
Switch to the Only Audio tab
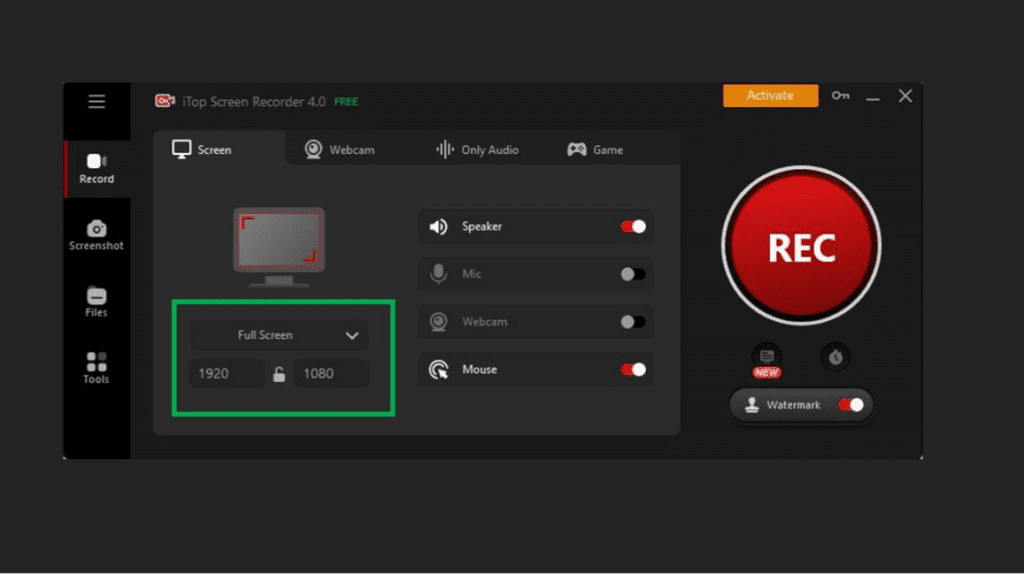(477, 150)
